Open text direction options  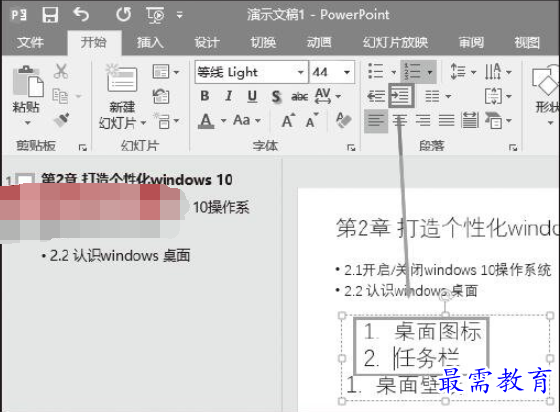[498, 71]
